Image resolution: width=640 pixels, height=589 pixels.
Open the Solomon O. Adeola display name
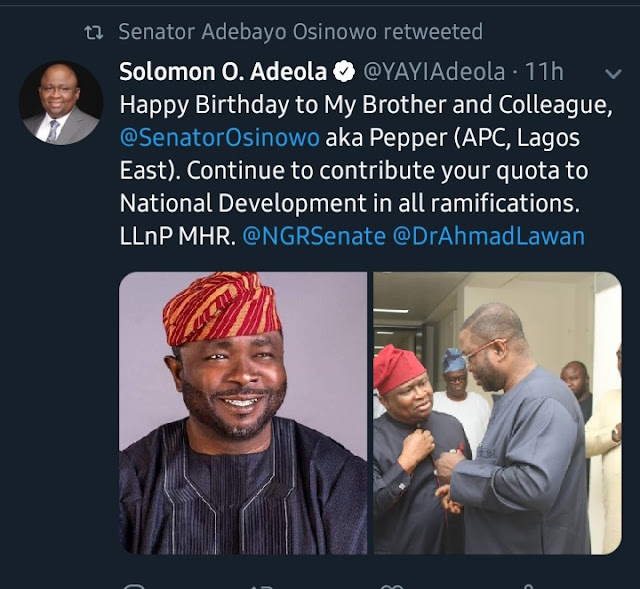point(223,72)
